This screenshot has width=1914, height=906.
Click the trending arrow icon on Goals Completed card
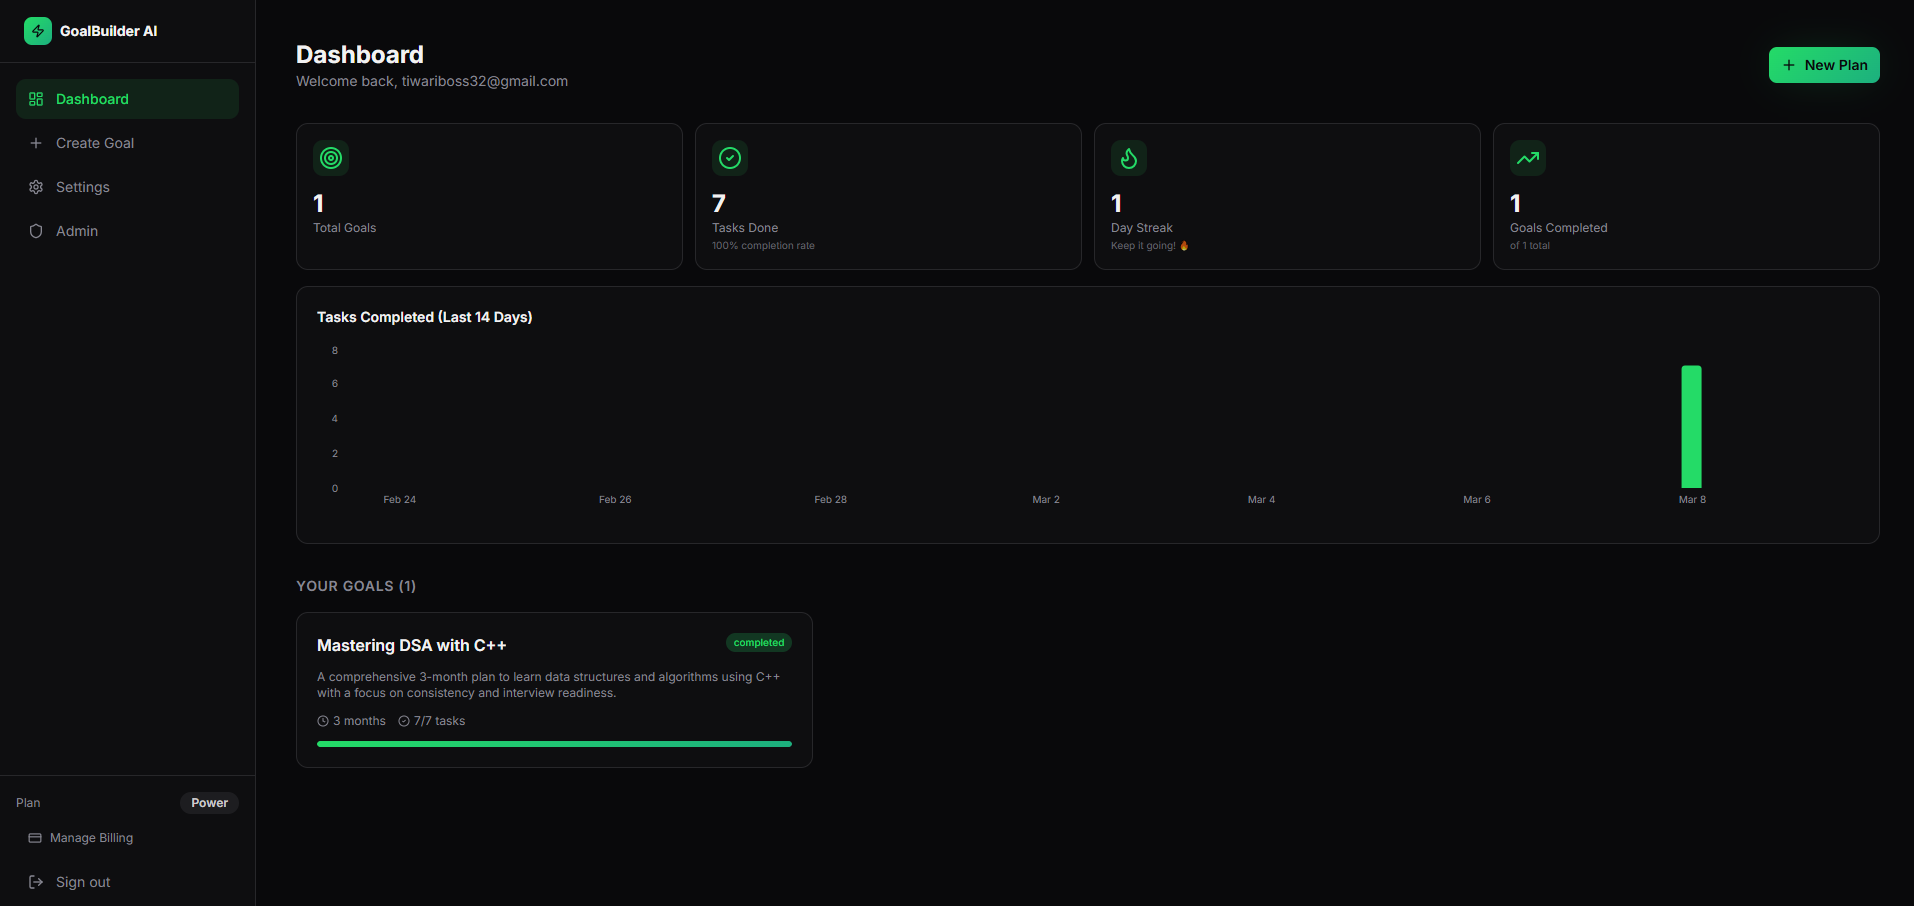pos(1527,157)
